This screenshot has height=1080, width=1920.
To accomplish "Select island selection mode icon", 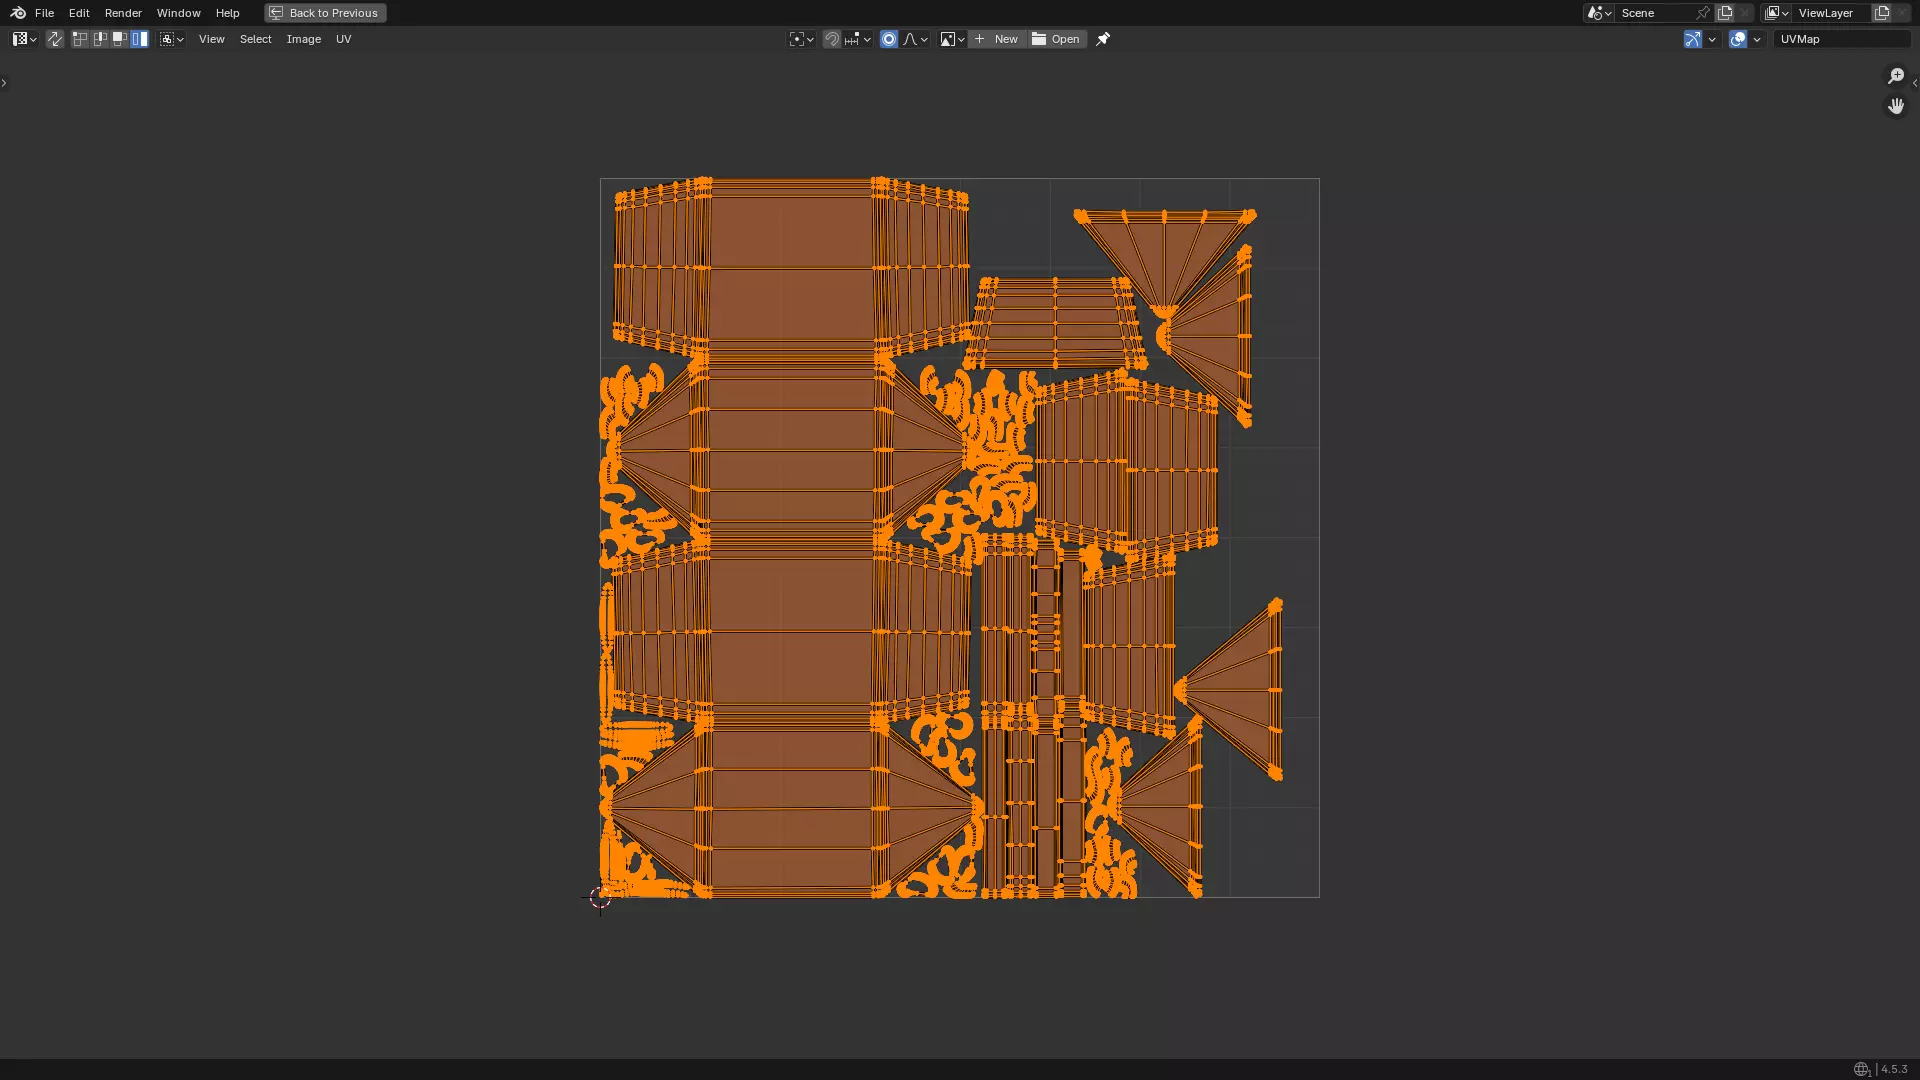I will [x=140, y=39].
